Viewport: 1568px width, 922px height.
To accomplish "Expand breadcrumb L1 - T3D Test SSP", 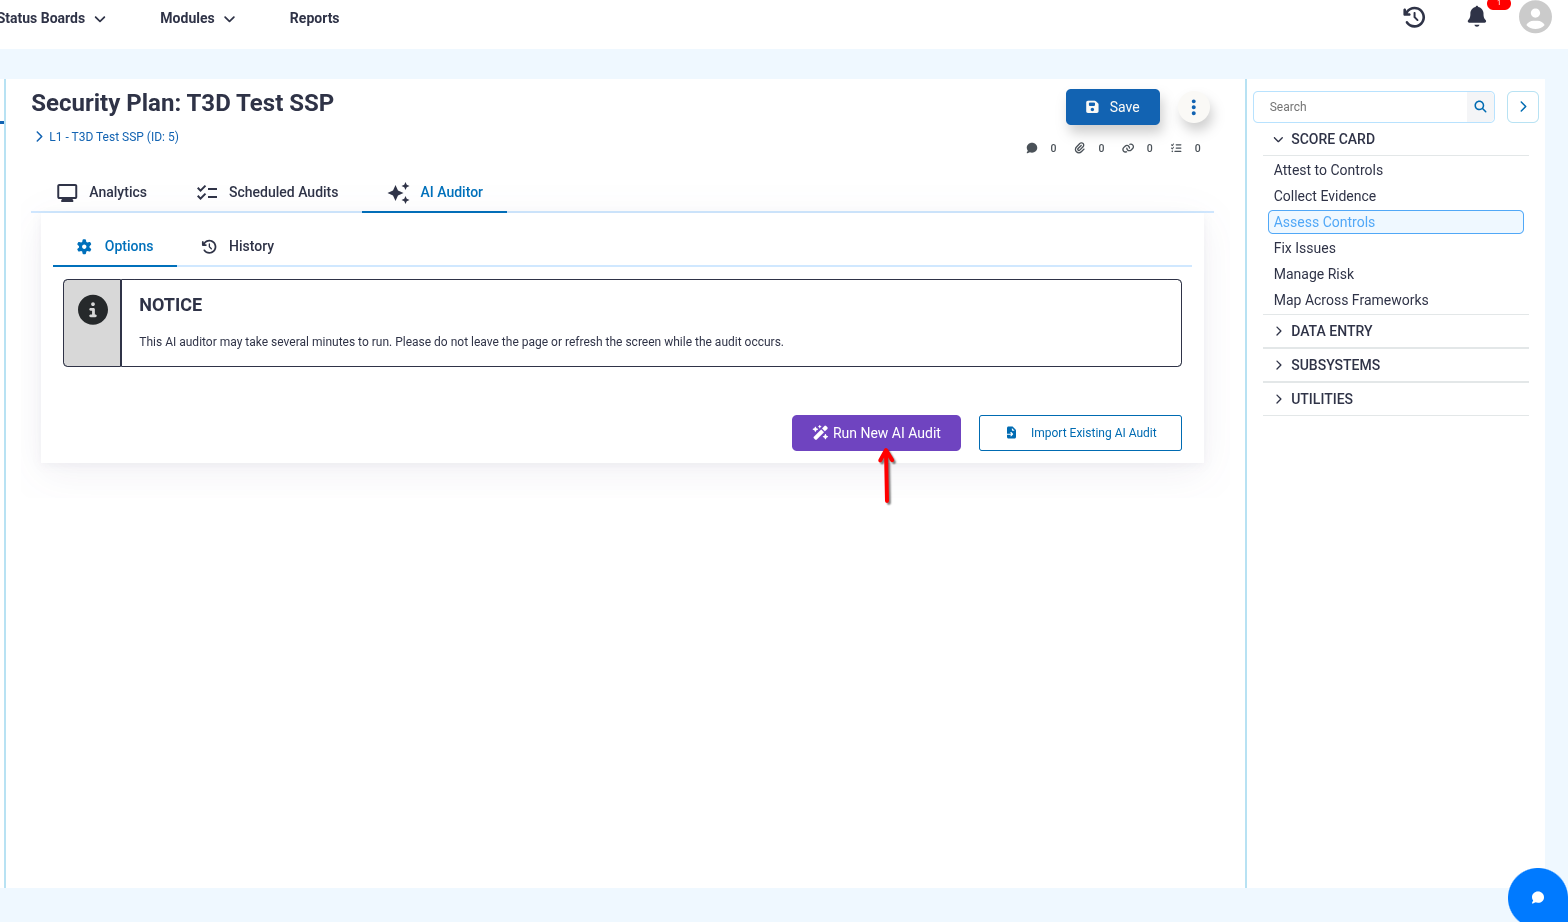I will [106, 137].
